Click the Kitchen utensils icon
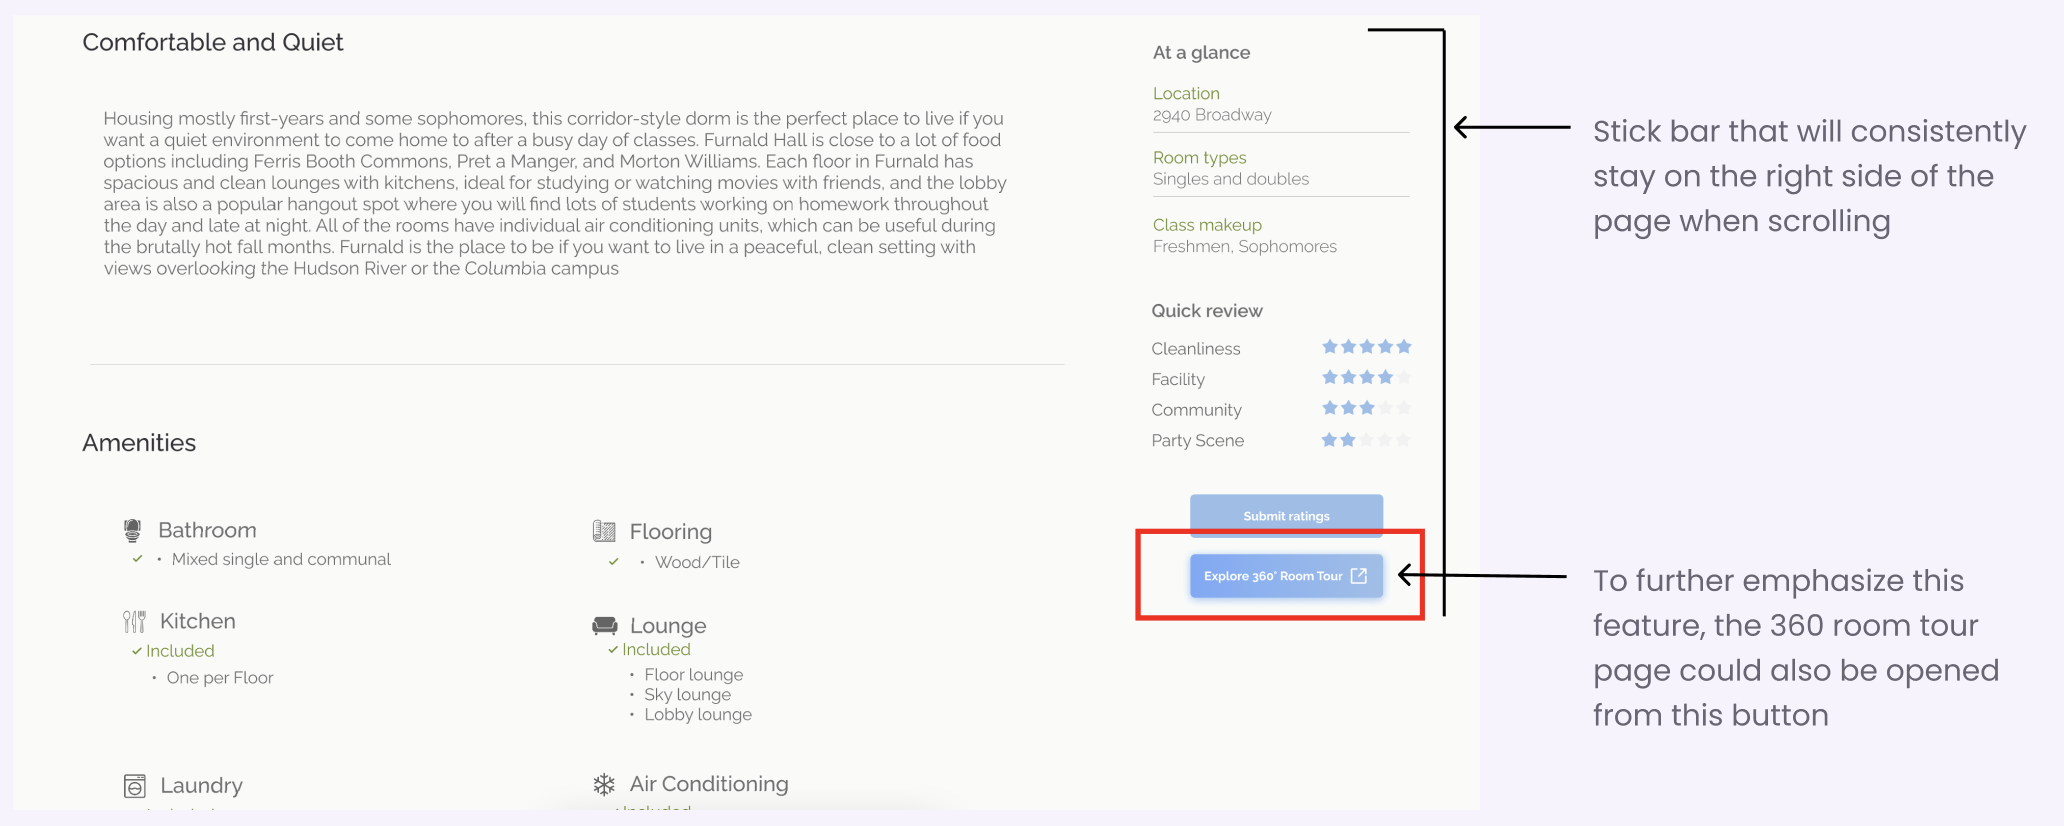The image size is (2064, 826). 134,622
